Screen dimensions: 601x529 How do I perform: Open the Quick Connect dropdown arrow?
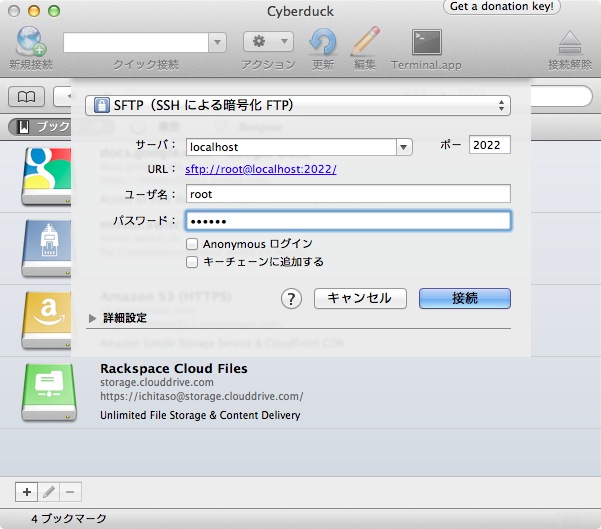[217, 42]
